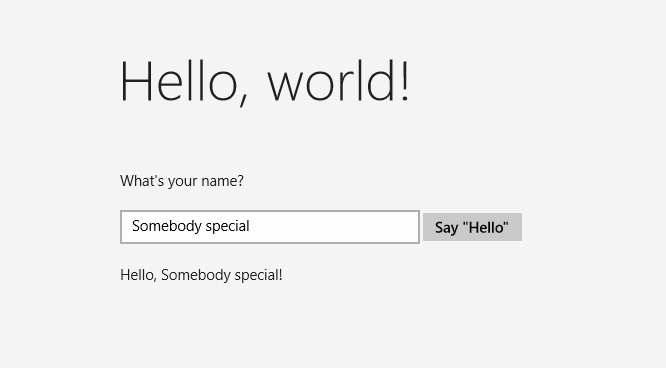Click the word "Say" on the gray button
This screenshot has height=368, width=666.
point(446,228)
